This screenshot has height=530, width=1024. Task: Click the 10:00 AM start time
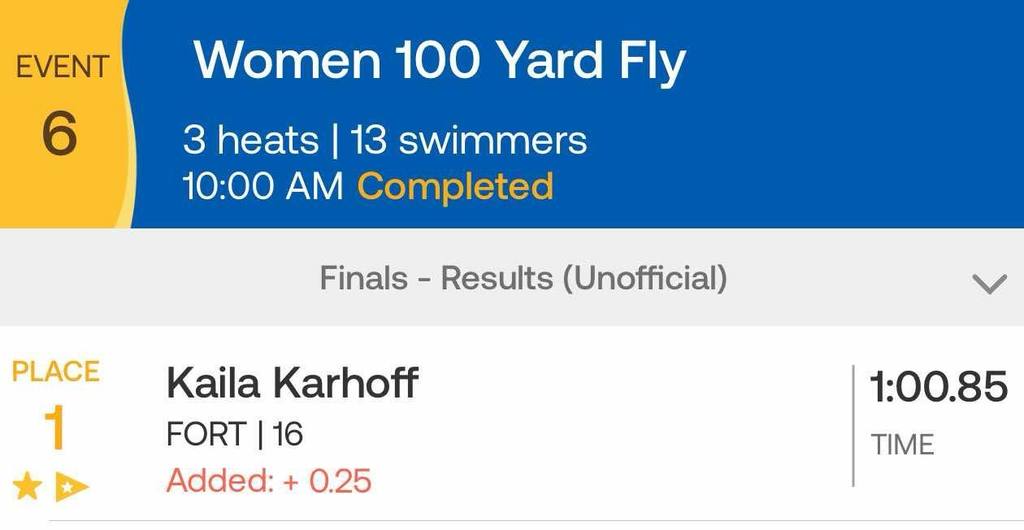(x=262, y=186)
